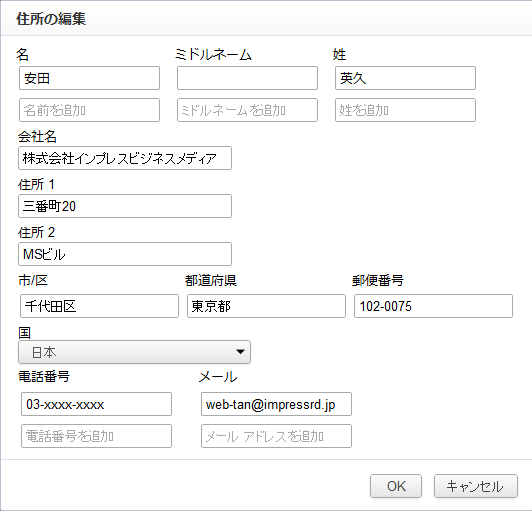Viewport: 532px width, 511px height.
Task: Click the 電話番号 field with 03-xxxx-xxxx
Action: pyautogui.click(x=96, y=404)
